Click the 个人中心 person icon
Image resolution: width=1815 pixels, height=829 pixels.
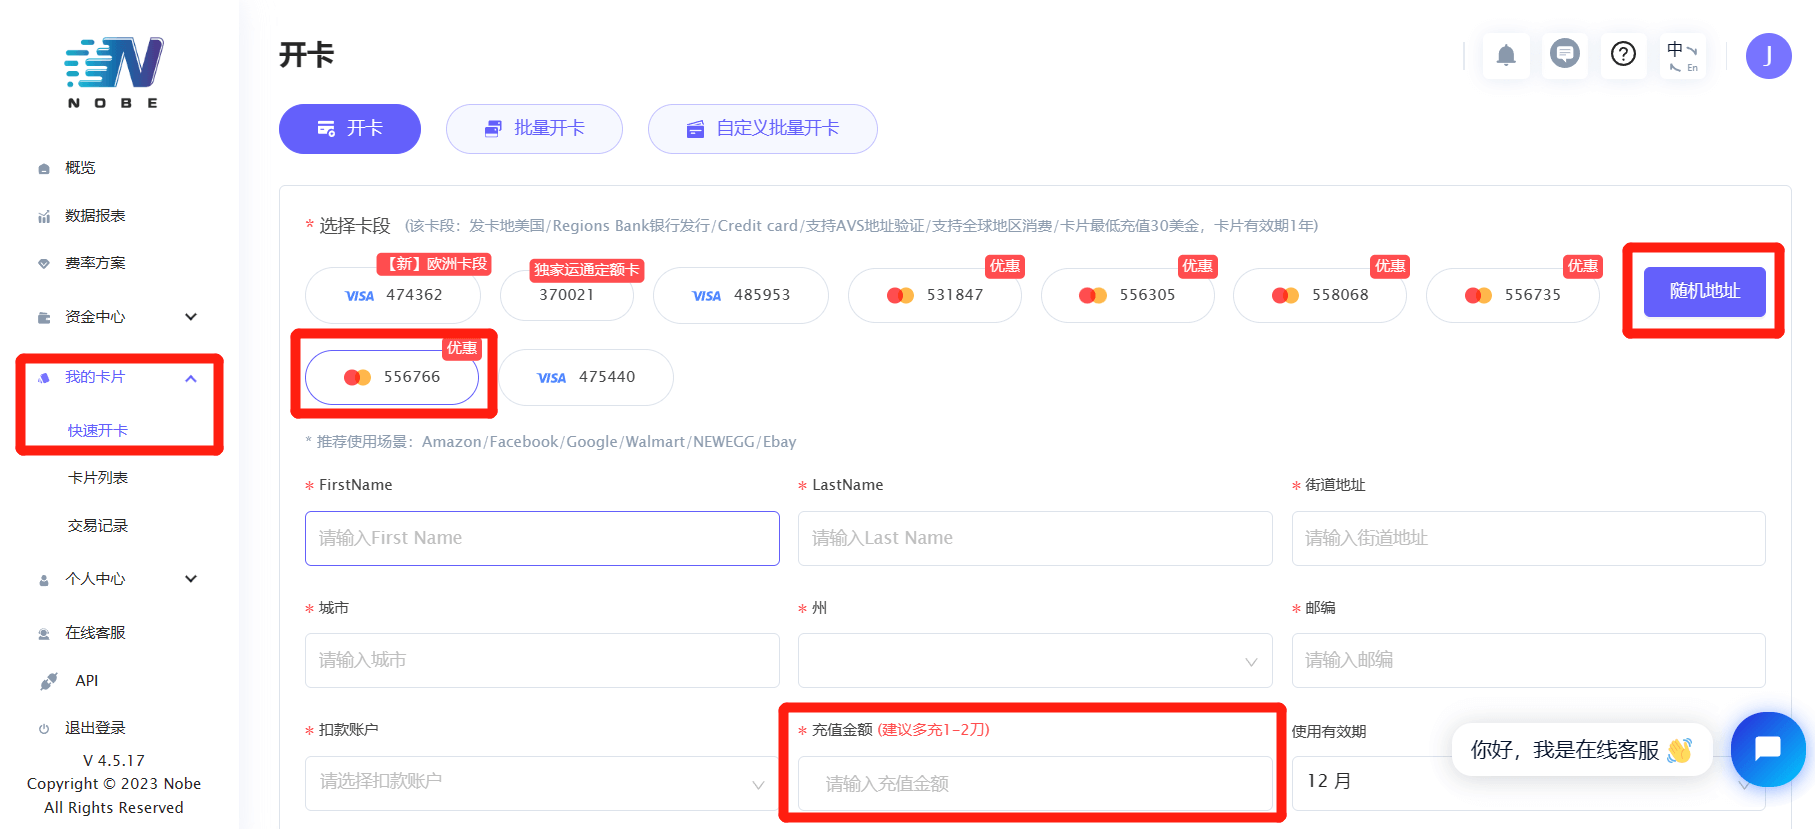pos(44,580)
